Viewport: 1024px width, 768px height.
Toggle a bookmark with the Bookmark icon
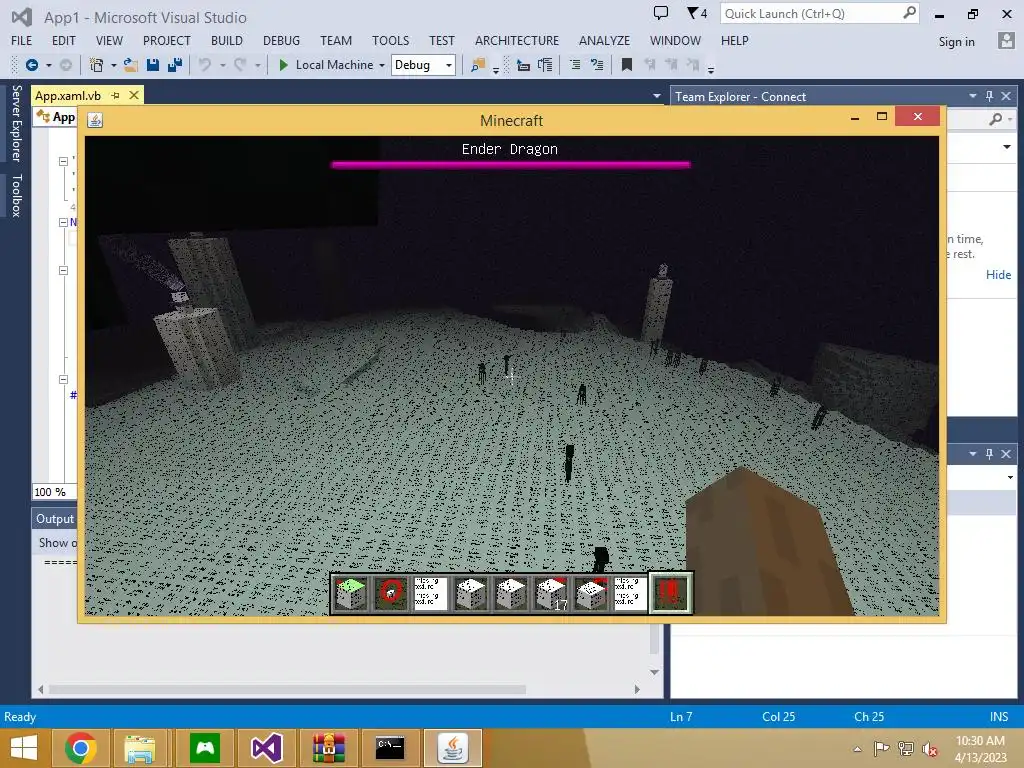[626, 65]
